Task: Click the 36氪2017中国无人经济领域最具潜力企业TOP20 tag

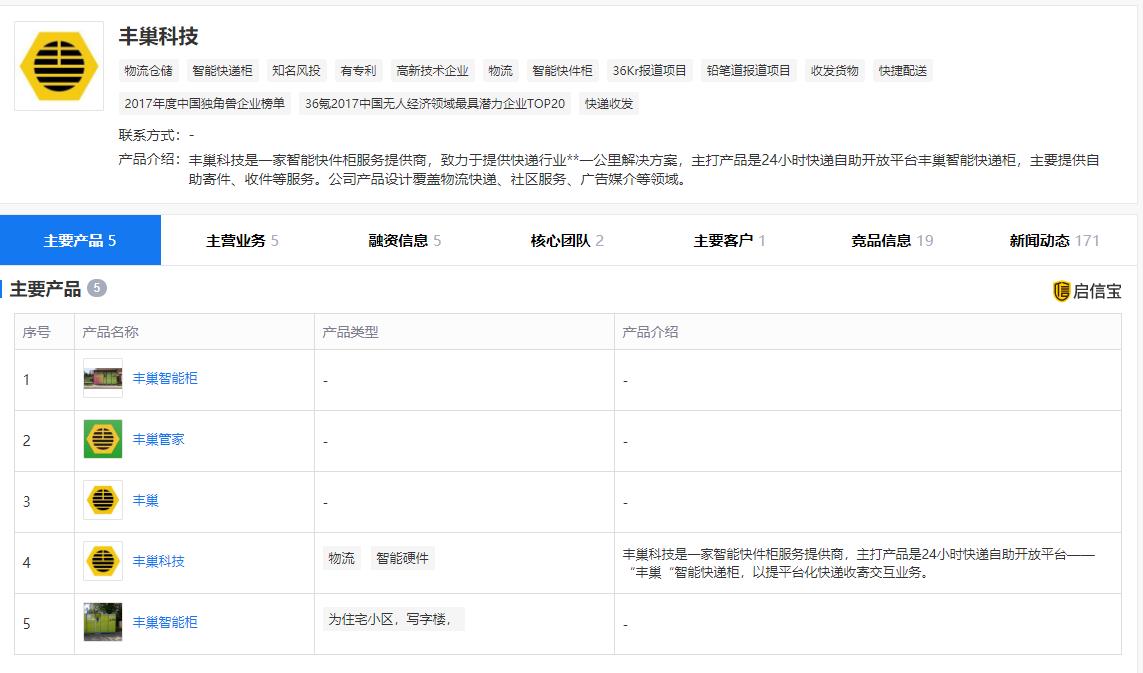Action: 434,104
